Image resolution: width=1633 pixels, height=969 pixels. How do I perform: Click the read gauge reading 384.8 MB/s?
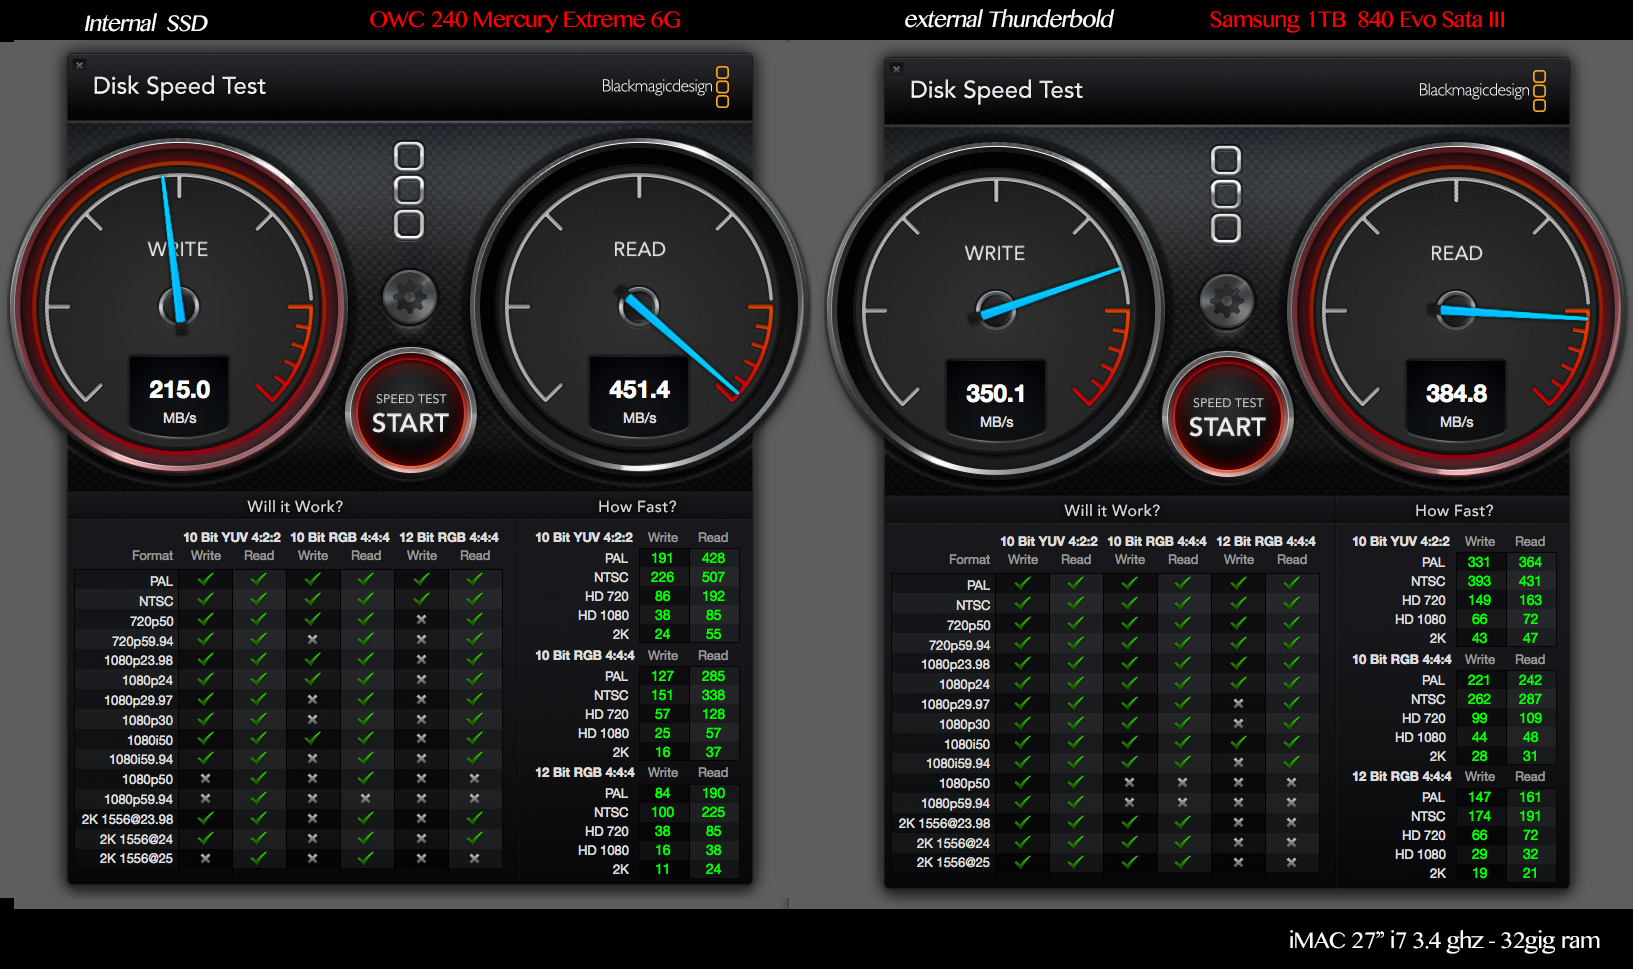(1456, 309)
